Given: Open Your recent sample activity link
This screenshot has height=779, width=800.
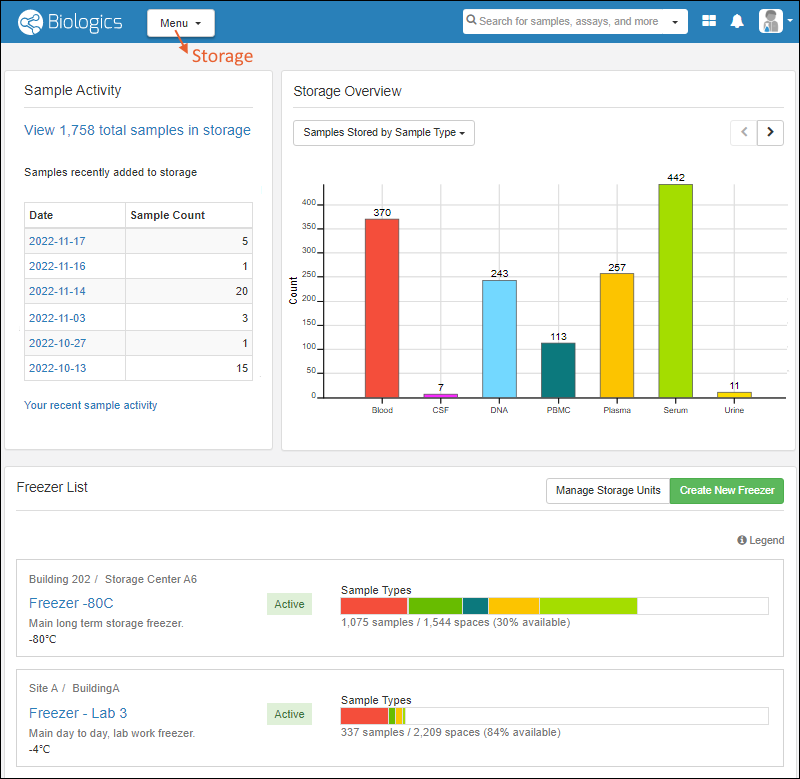Looking at the screenshot, I should [90, 405].
